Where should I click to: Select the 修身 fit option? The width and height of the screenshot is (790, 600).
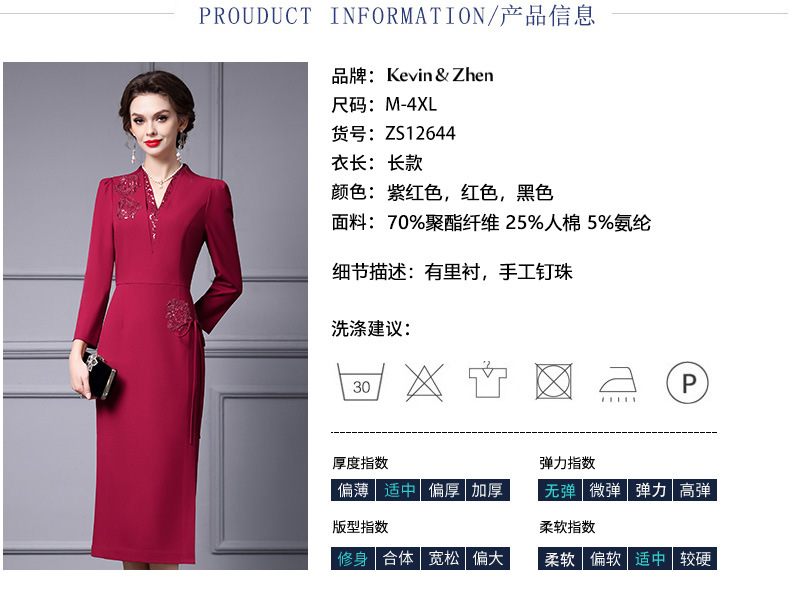point(353,558)
